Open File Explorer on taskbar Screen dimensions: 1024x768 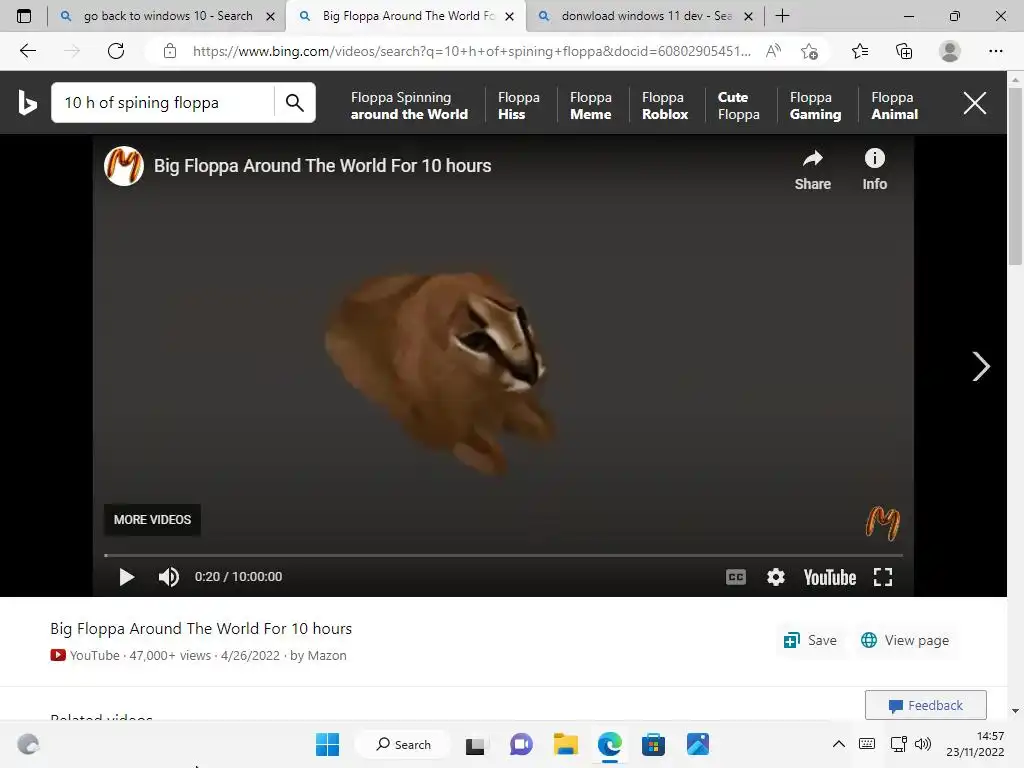[x=566, y=744]
